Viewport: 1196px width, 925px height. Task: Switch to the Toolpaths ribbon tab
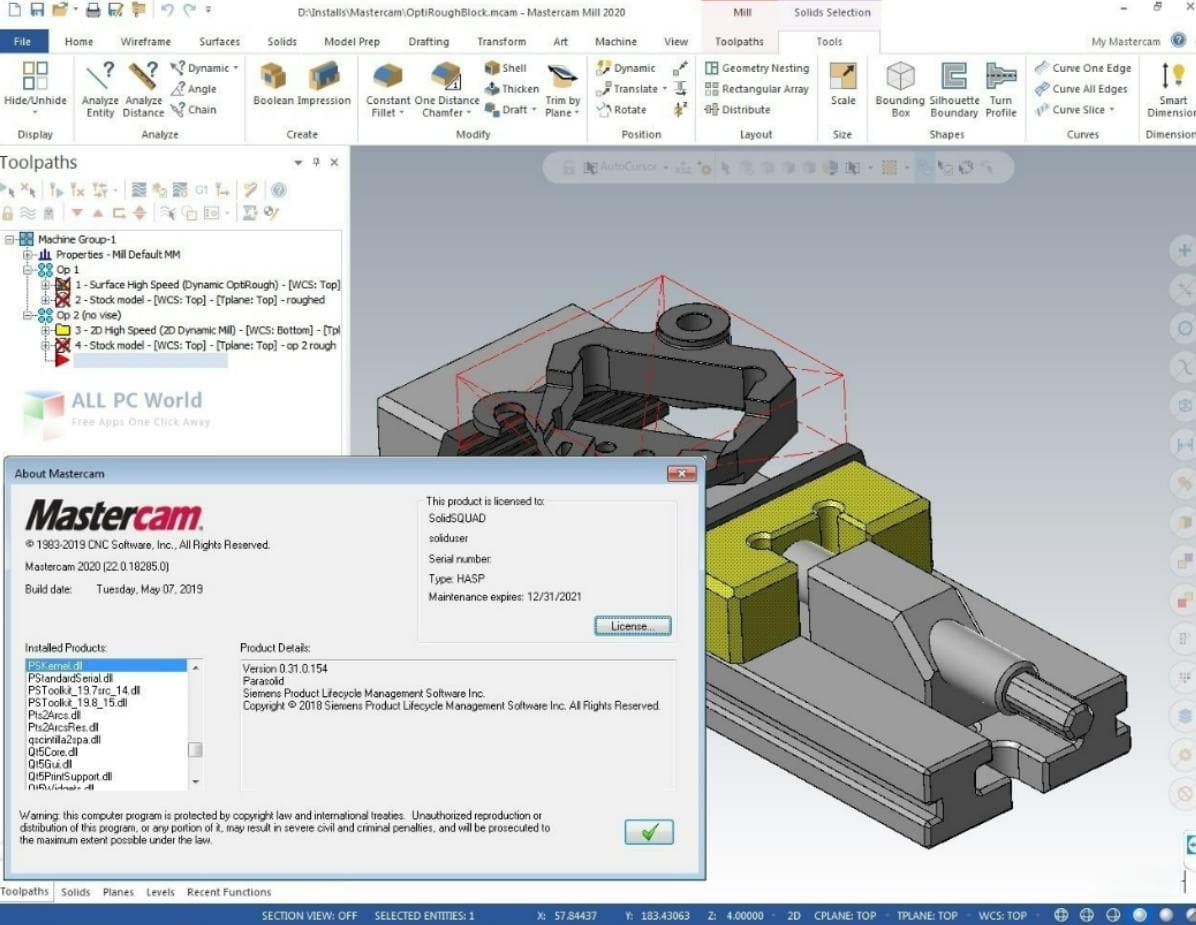(x=738, y=41)
